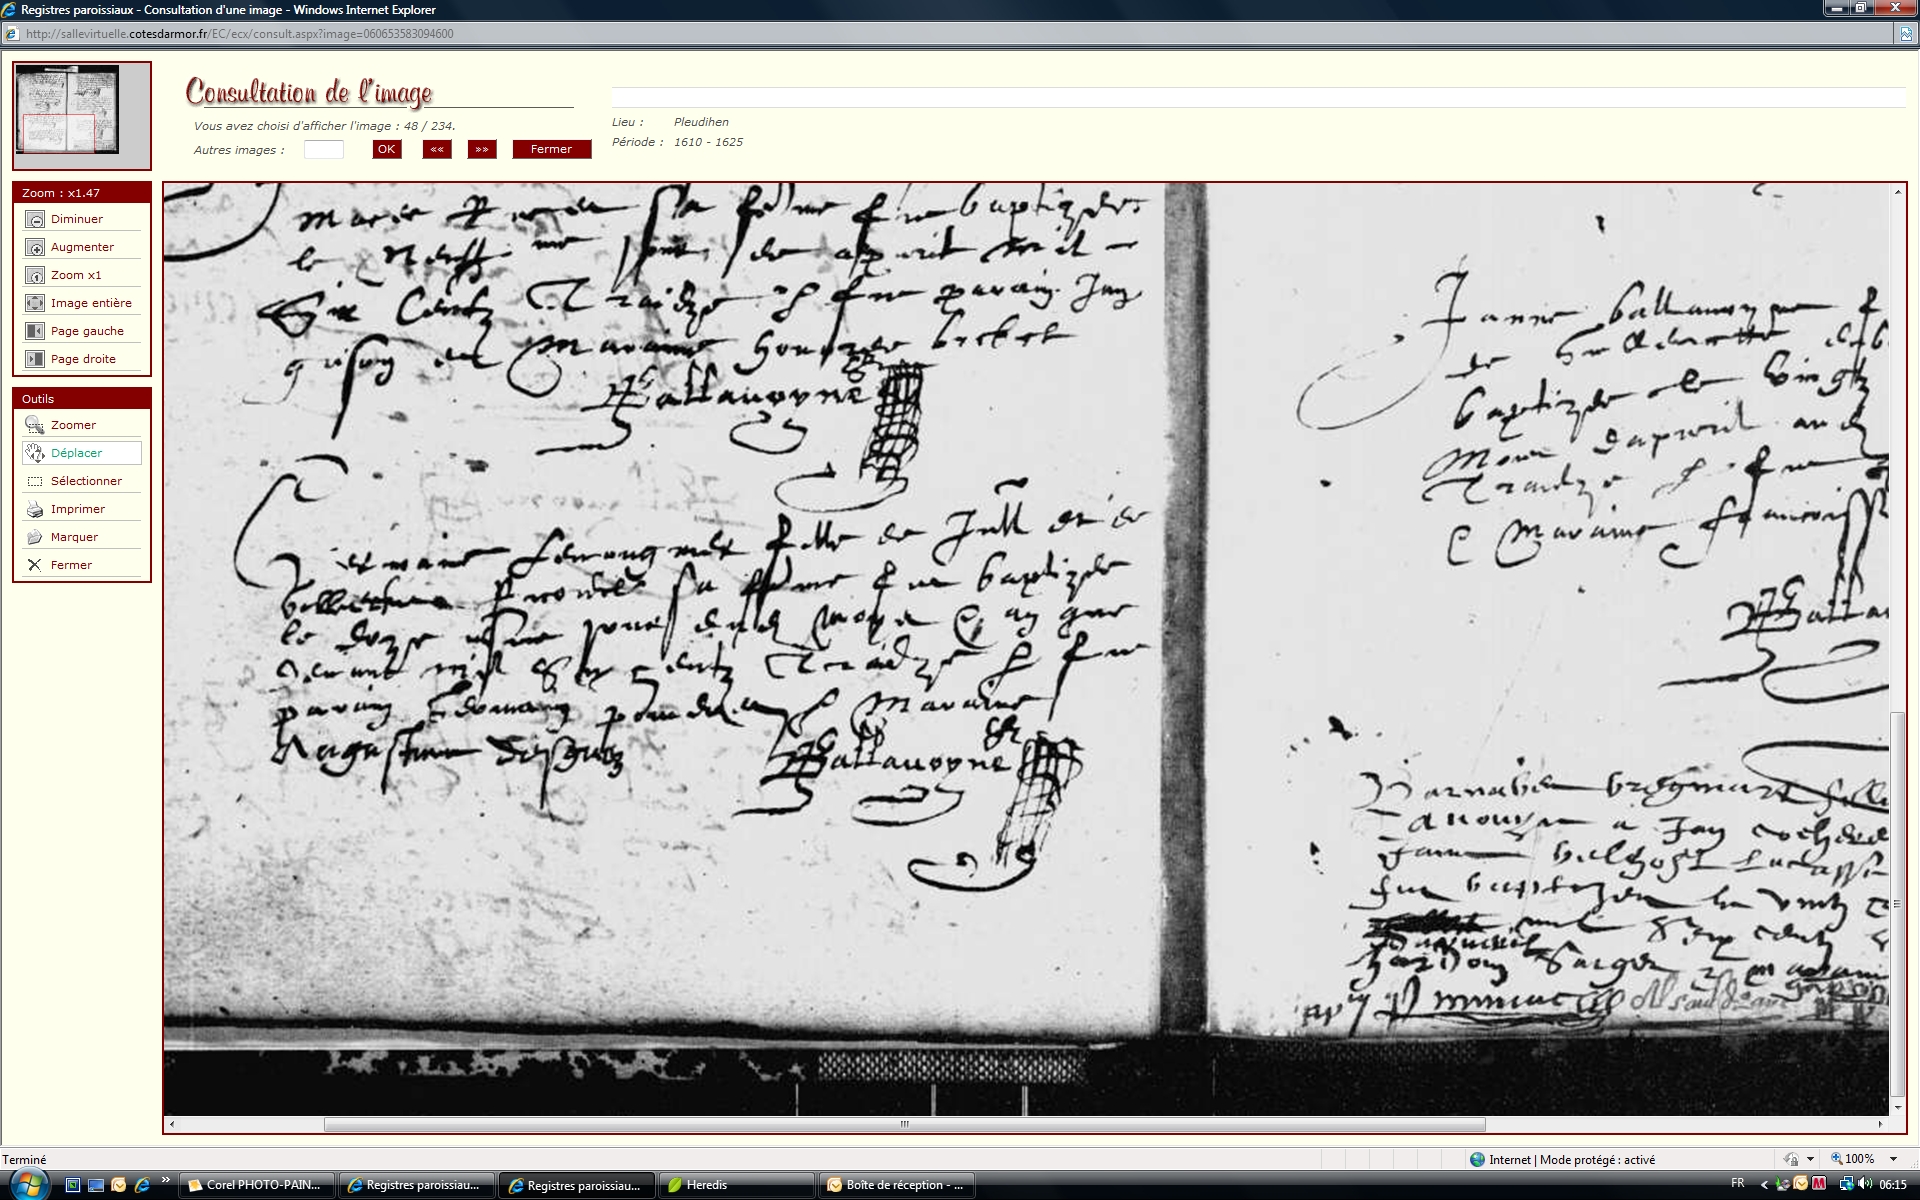Click the red Fermer button at the top
The image size is (1920, 1200).
click(x=551, y=150)
